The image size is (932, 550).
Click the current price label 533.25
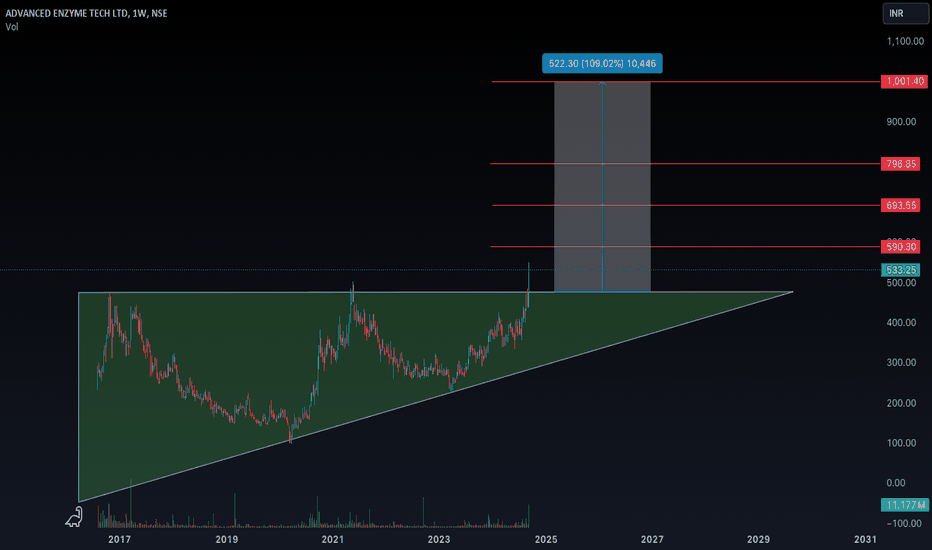coord(900,270)
